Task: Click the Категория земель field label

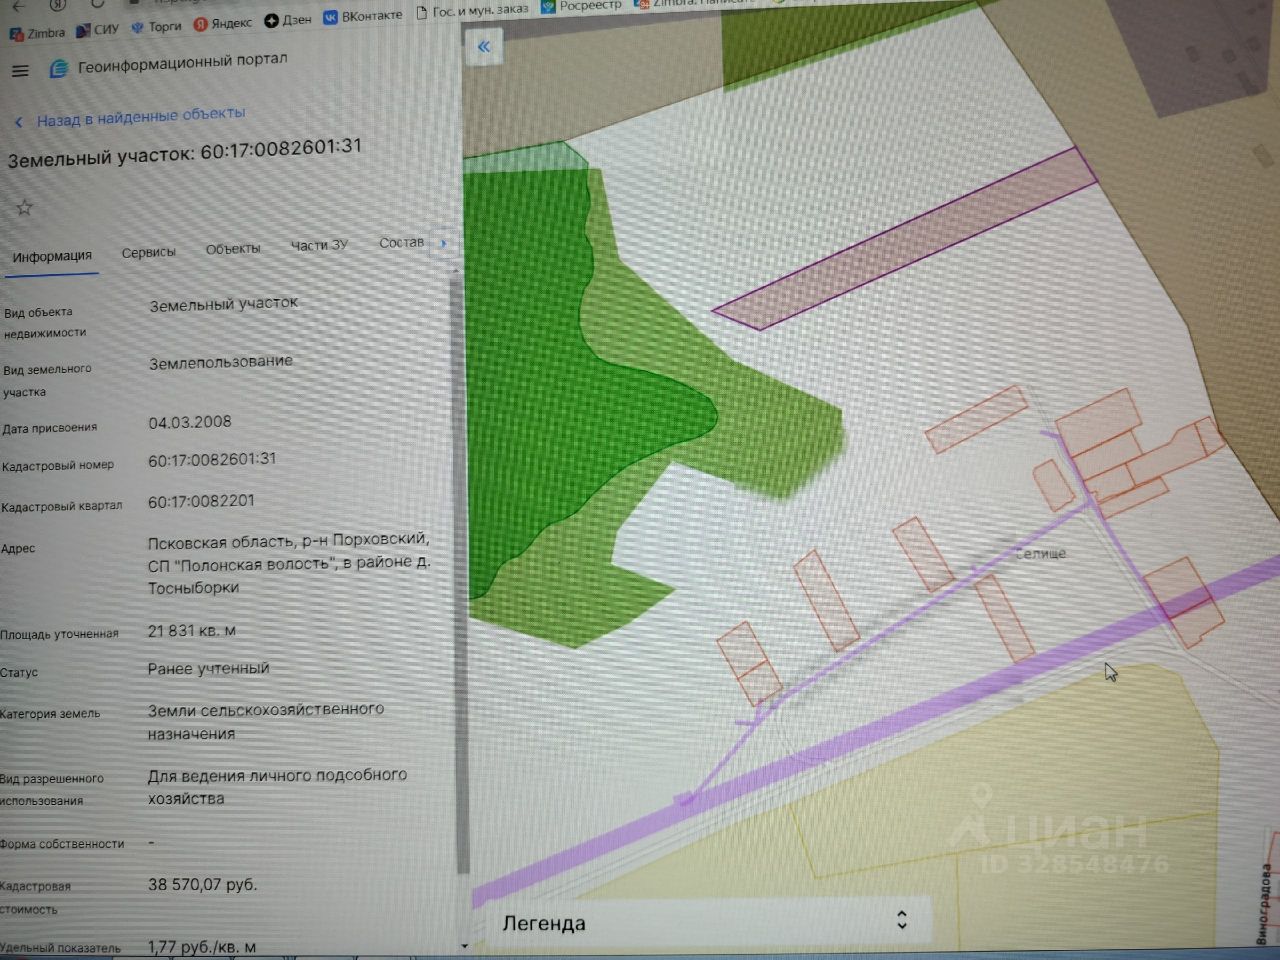Action: [50, 714]
